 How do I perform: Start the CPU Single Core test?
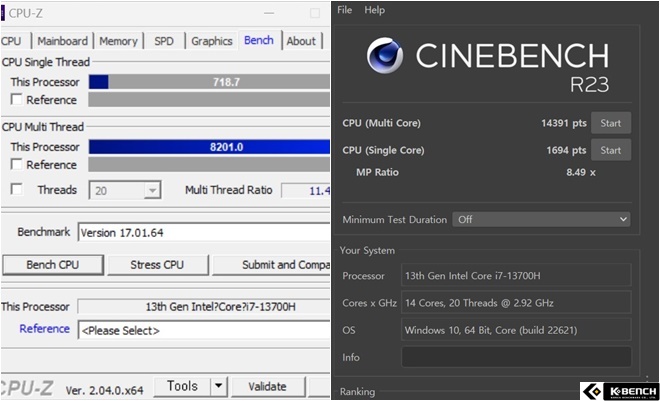pos(611,150)
